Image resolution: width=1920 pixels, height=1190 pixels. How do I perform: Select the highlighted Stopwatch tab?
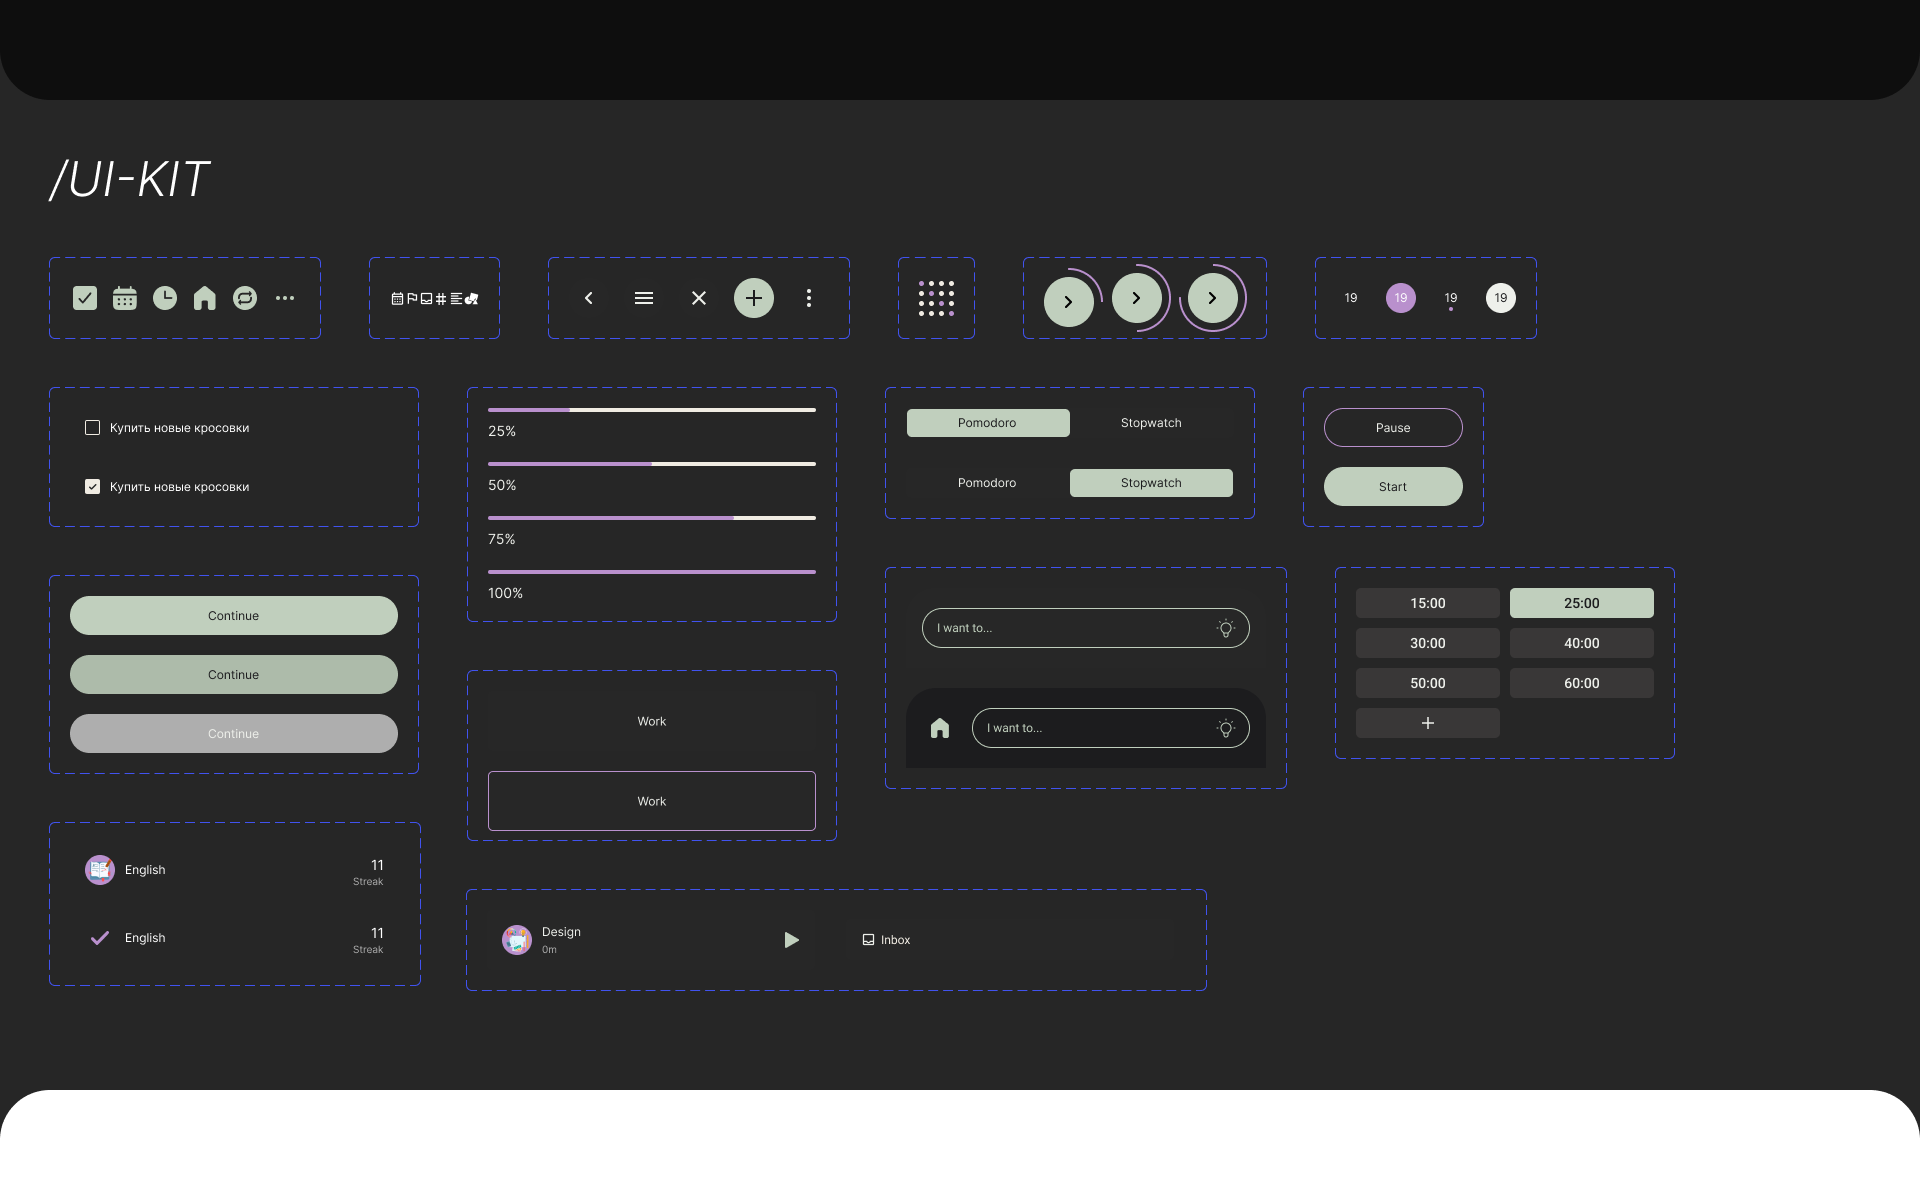pyautogui.click(x=1151, y=483)
